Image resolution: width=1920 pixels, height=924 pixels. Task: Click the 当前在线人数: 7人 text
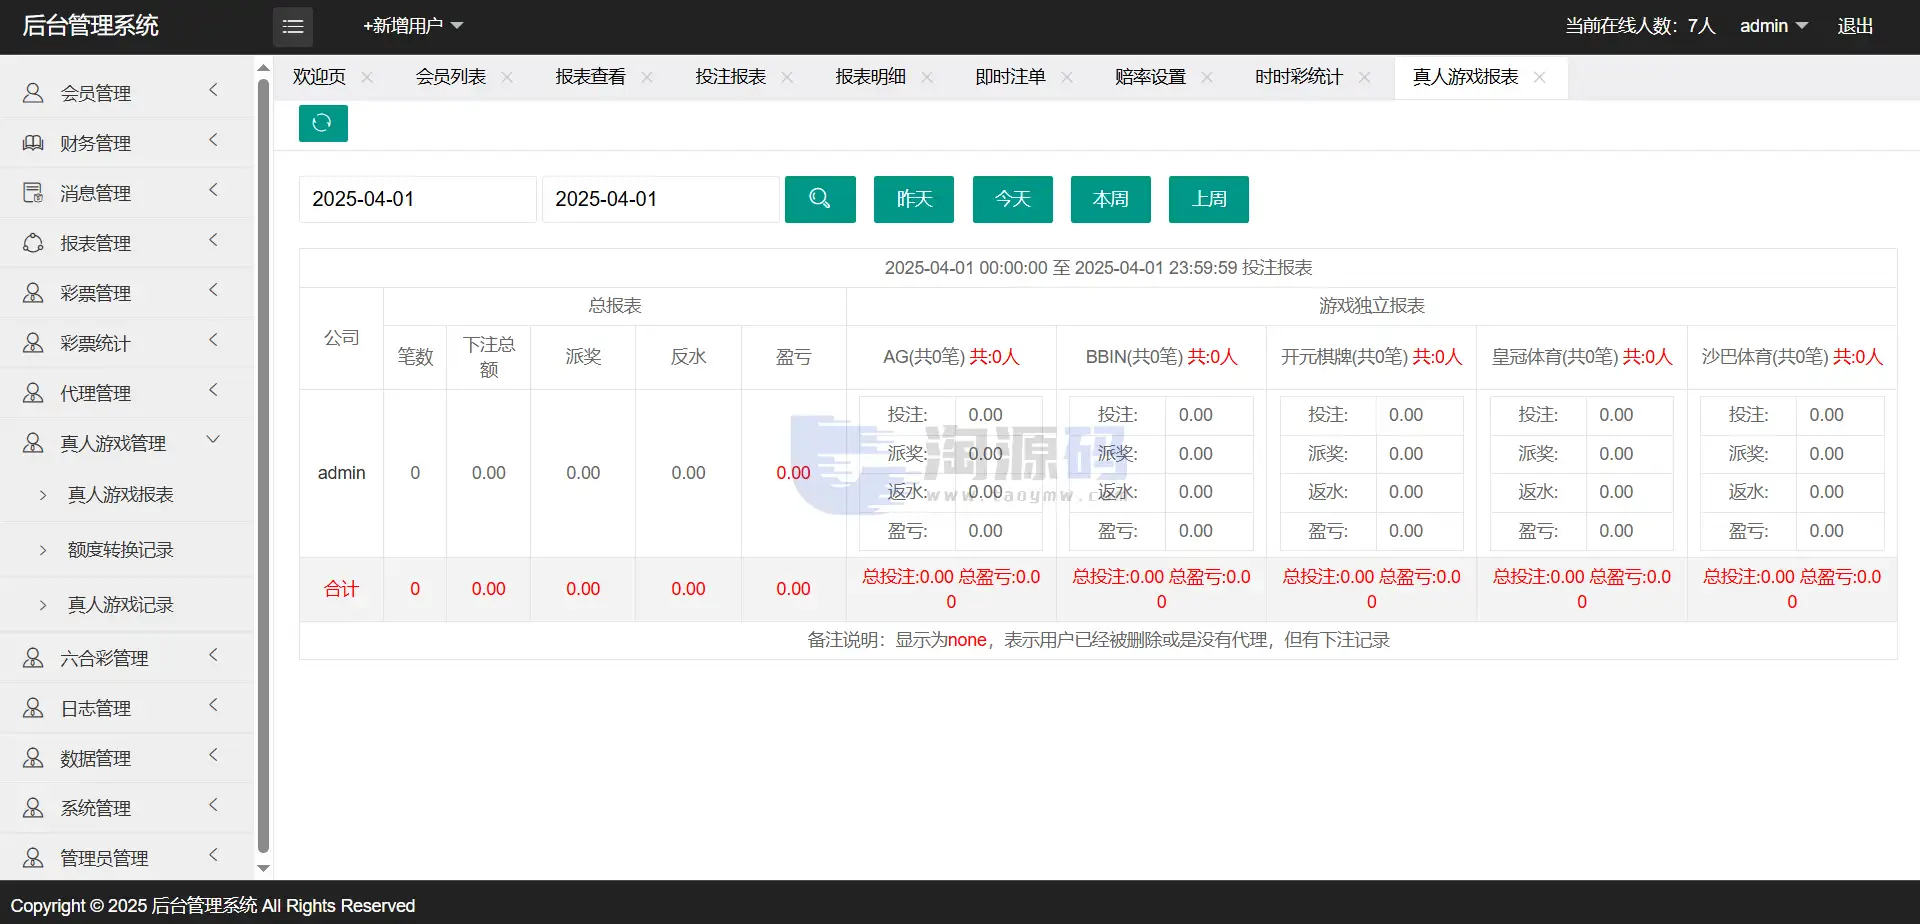click(x=1640, y=26)
